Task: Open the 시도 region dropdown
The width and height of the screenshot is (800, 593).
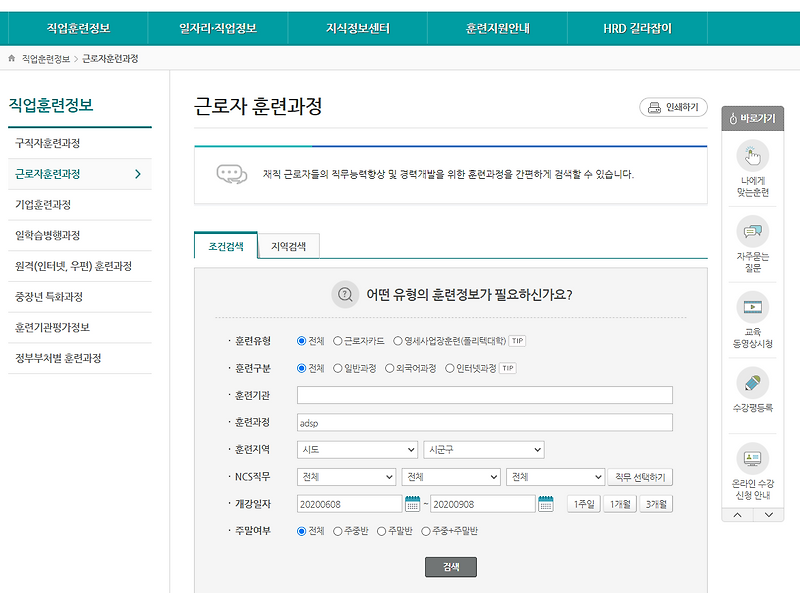Action: pyautogui.click(x=357, y=450)
